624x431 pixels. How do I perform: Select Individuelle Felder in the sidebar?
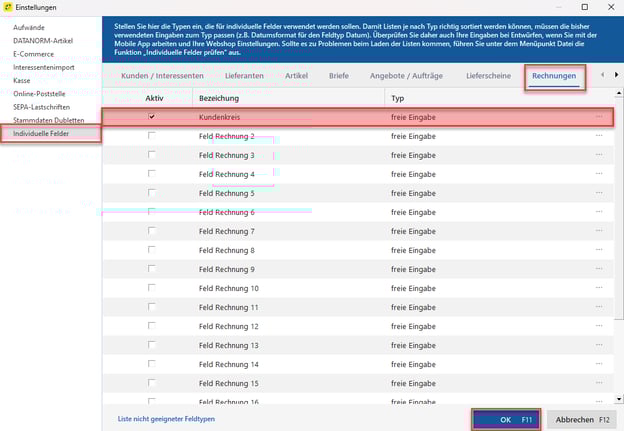tap(43, 133)
